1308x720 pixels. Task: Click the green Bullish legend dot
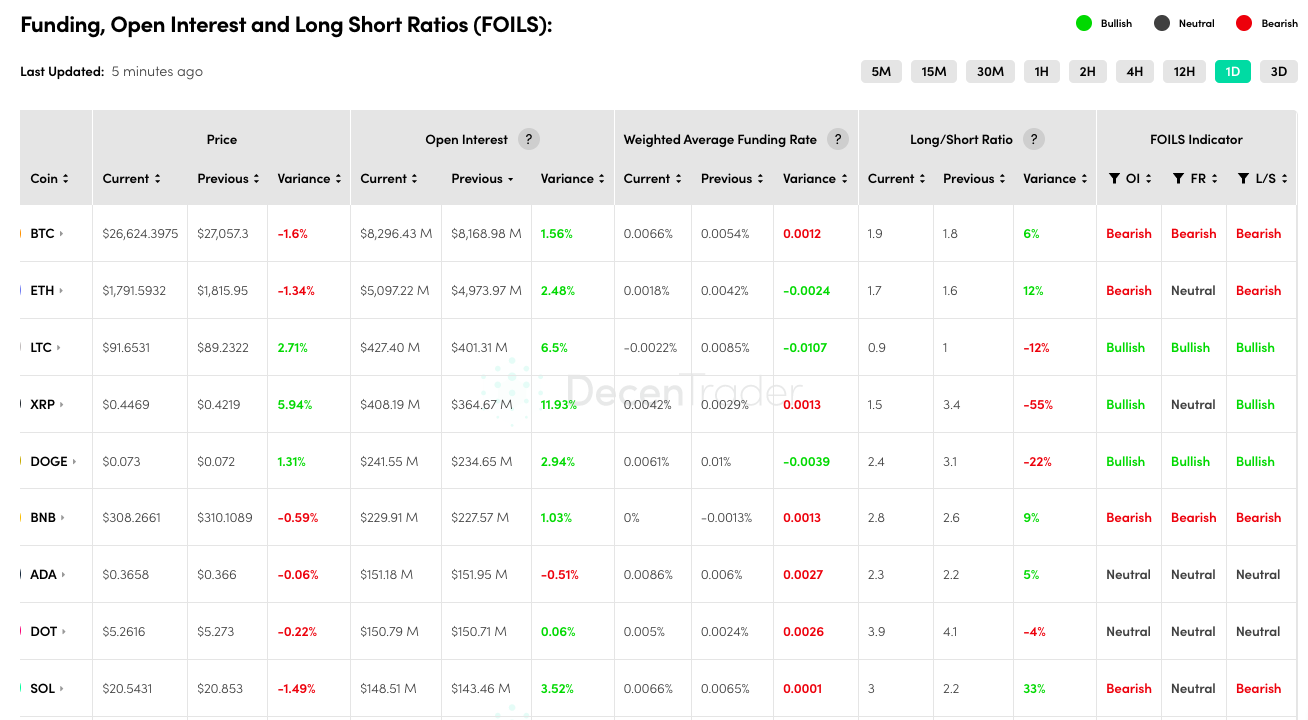[1085, 22]
